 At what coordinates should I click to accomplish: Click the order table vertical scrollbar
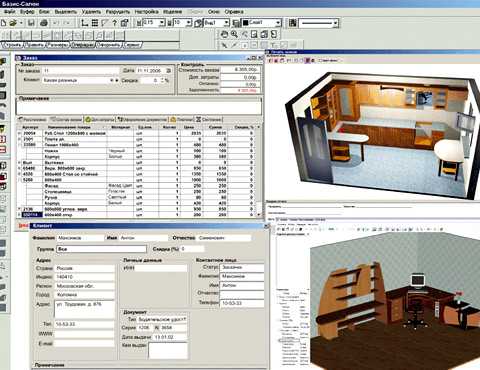[x=258, y=171]
